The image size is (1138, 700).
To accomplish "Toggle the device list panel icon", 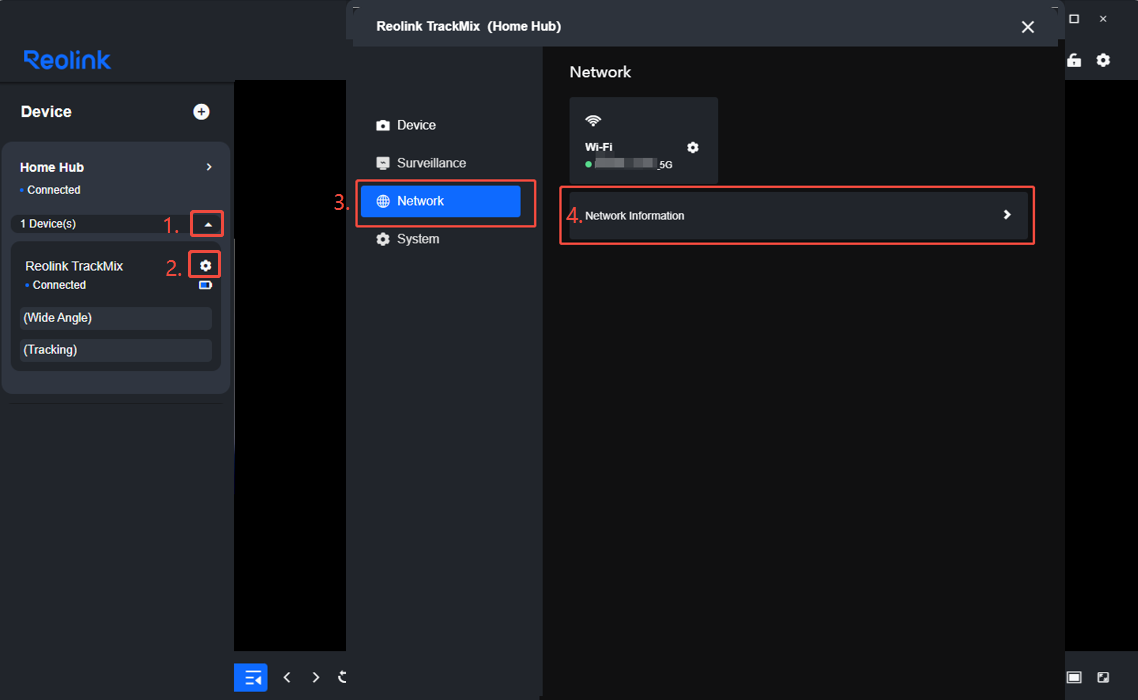I will coord(251,677).
